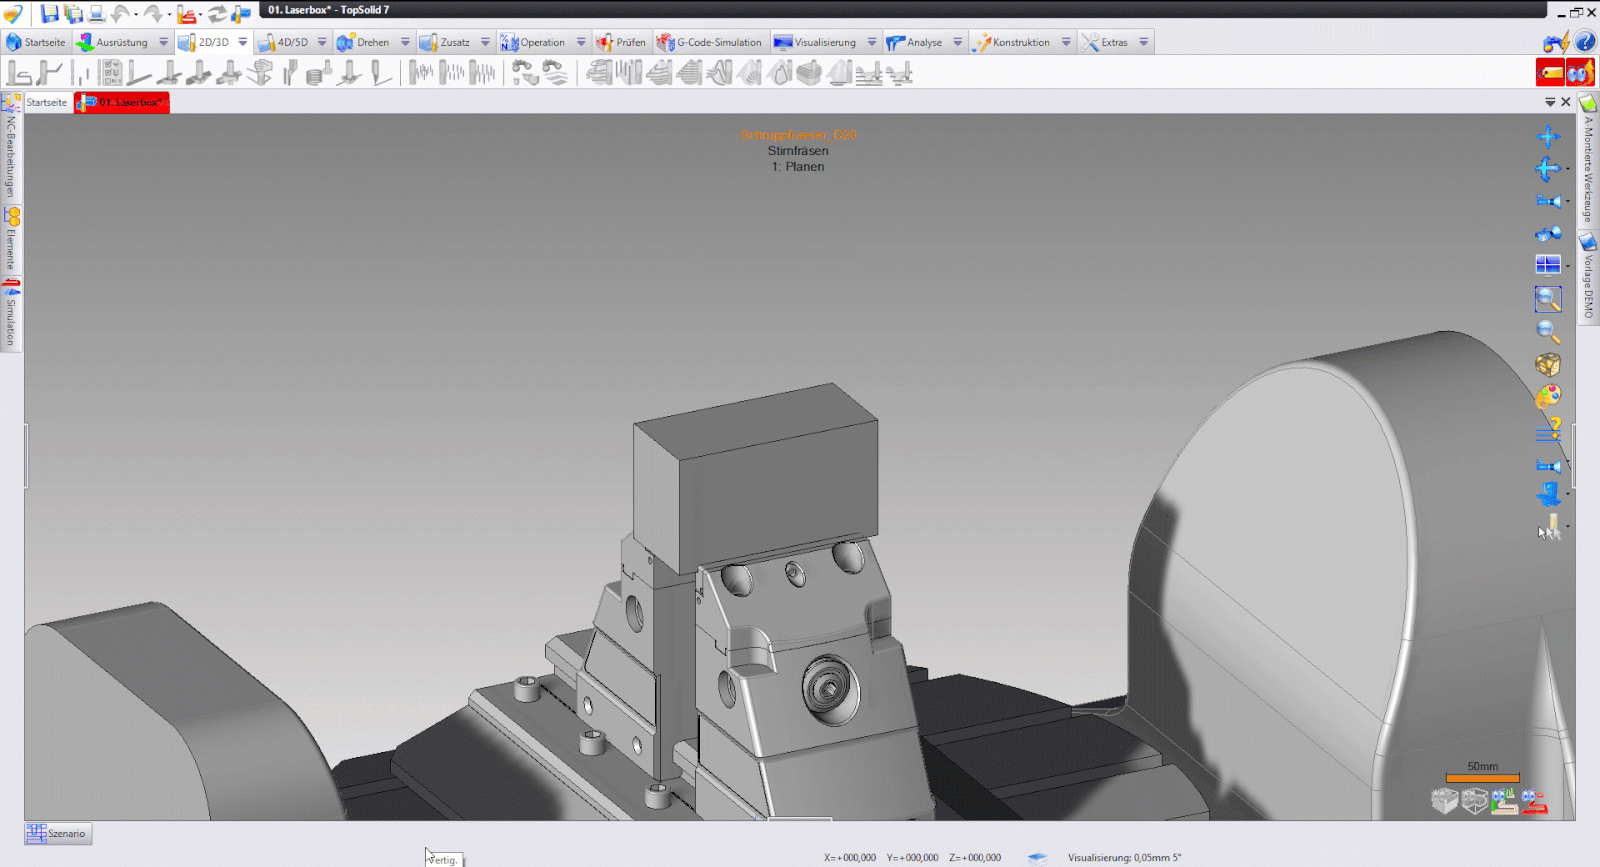
Task: Click the Save icon in quick access toolbar
Action: tap(49, 14)
